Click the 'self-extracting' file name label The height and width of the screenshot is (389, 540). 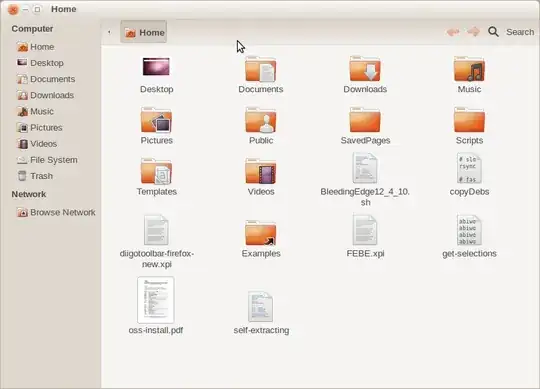pos(261,330)
